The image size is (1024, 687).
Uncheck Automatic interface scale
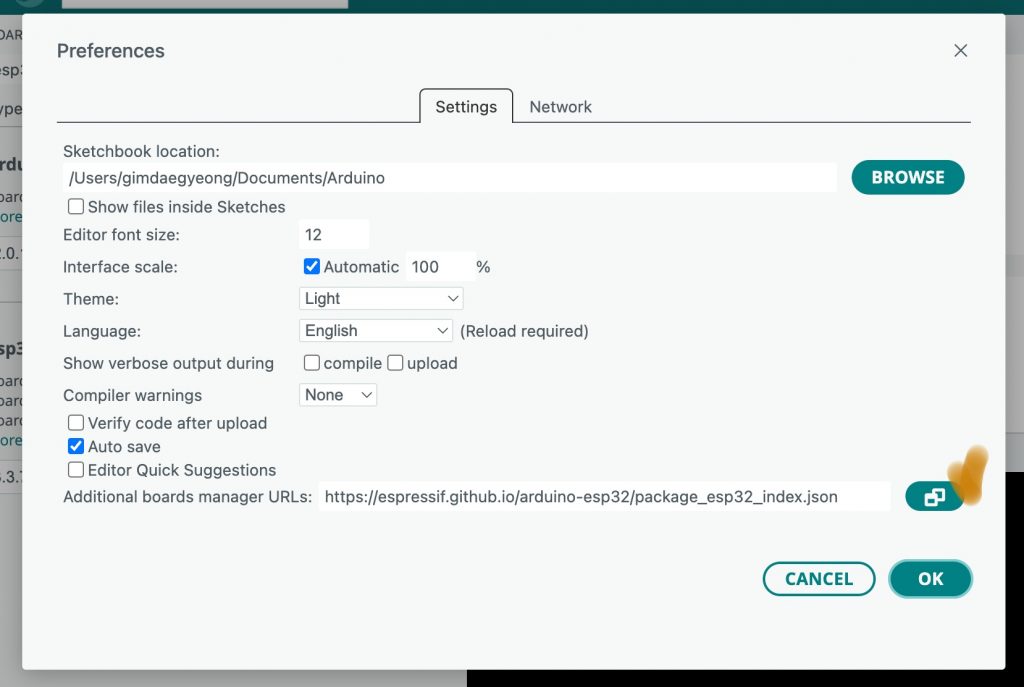312,267
